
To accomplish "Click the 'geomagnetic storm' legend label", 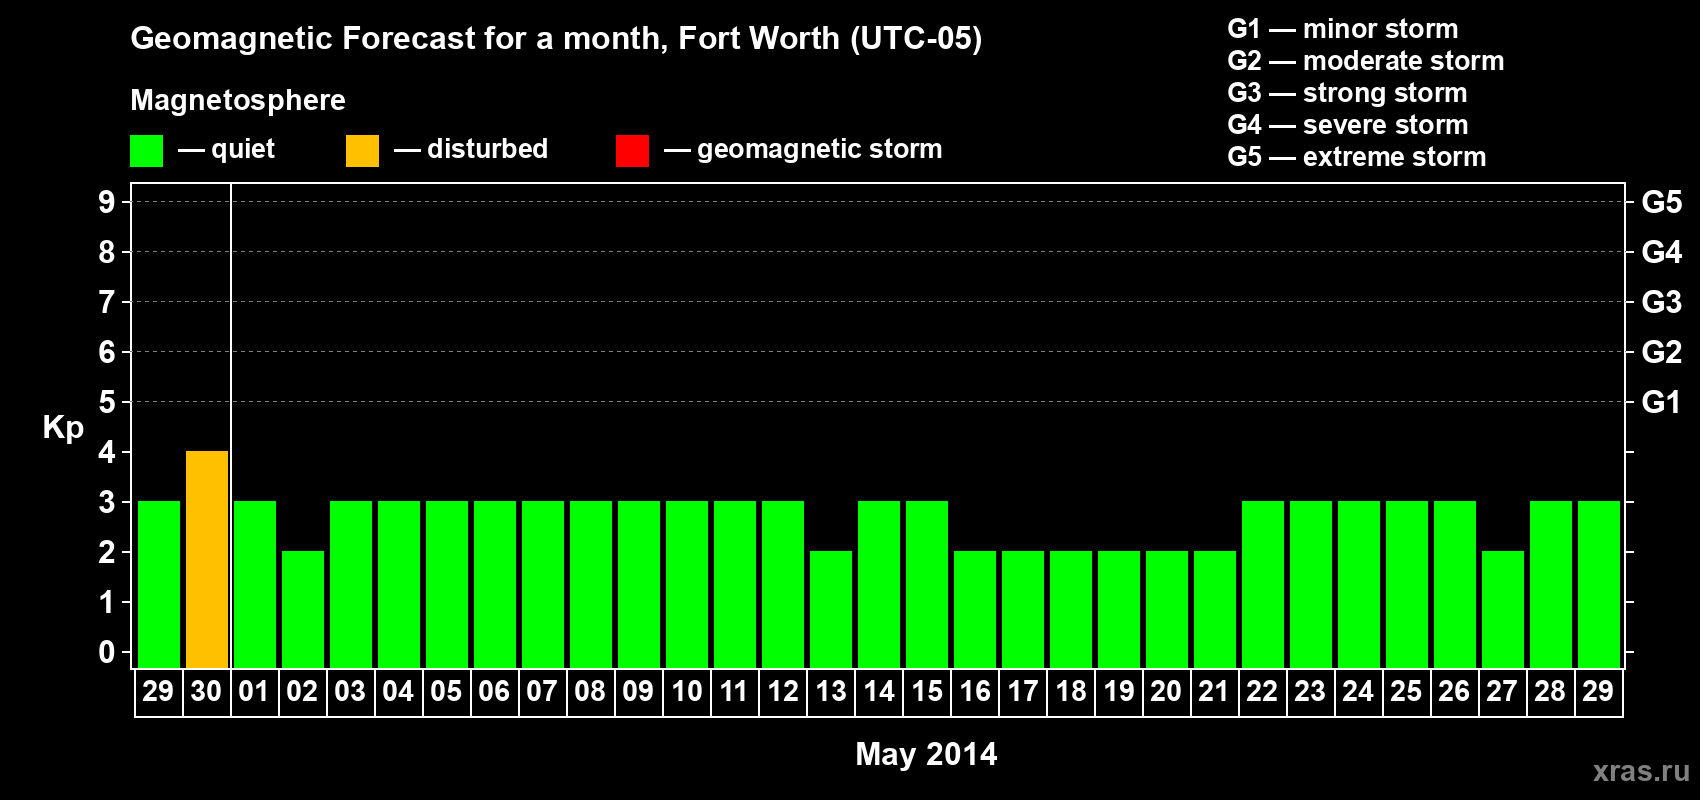I will pyautogui.click(x=820, y=149).
